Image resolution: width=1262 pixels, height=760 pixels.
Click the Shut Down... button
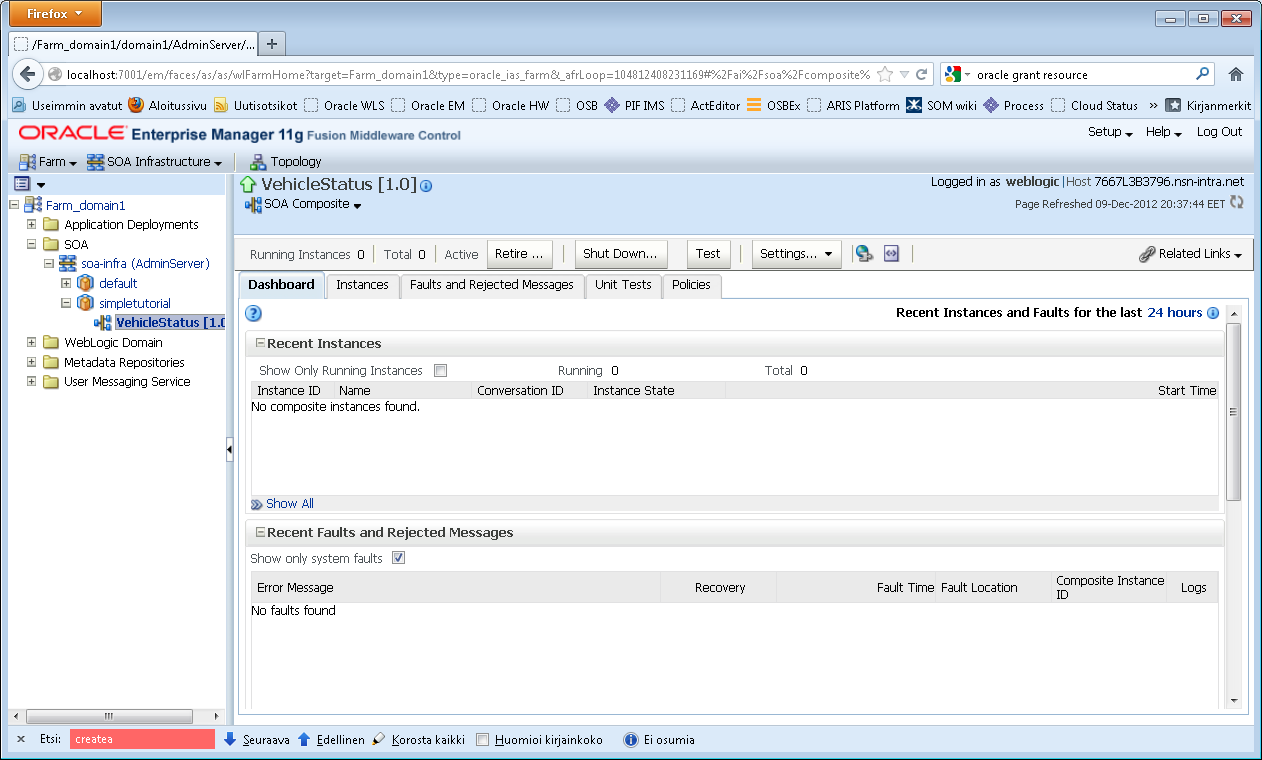[x=620, y=254]
